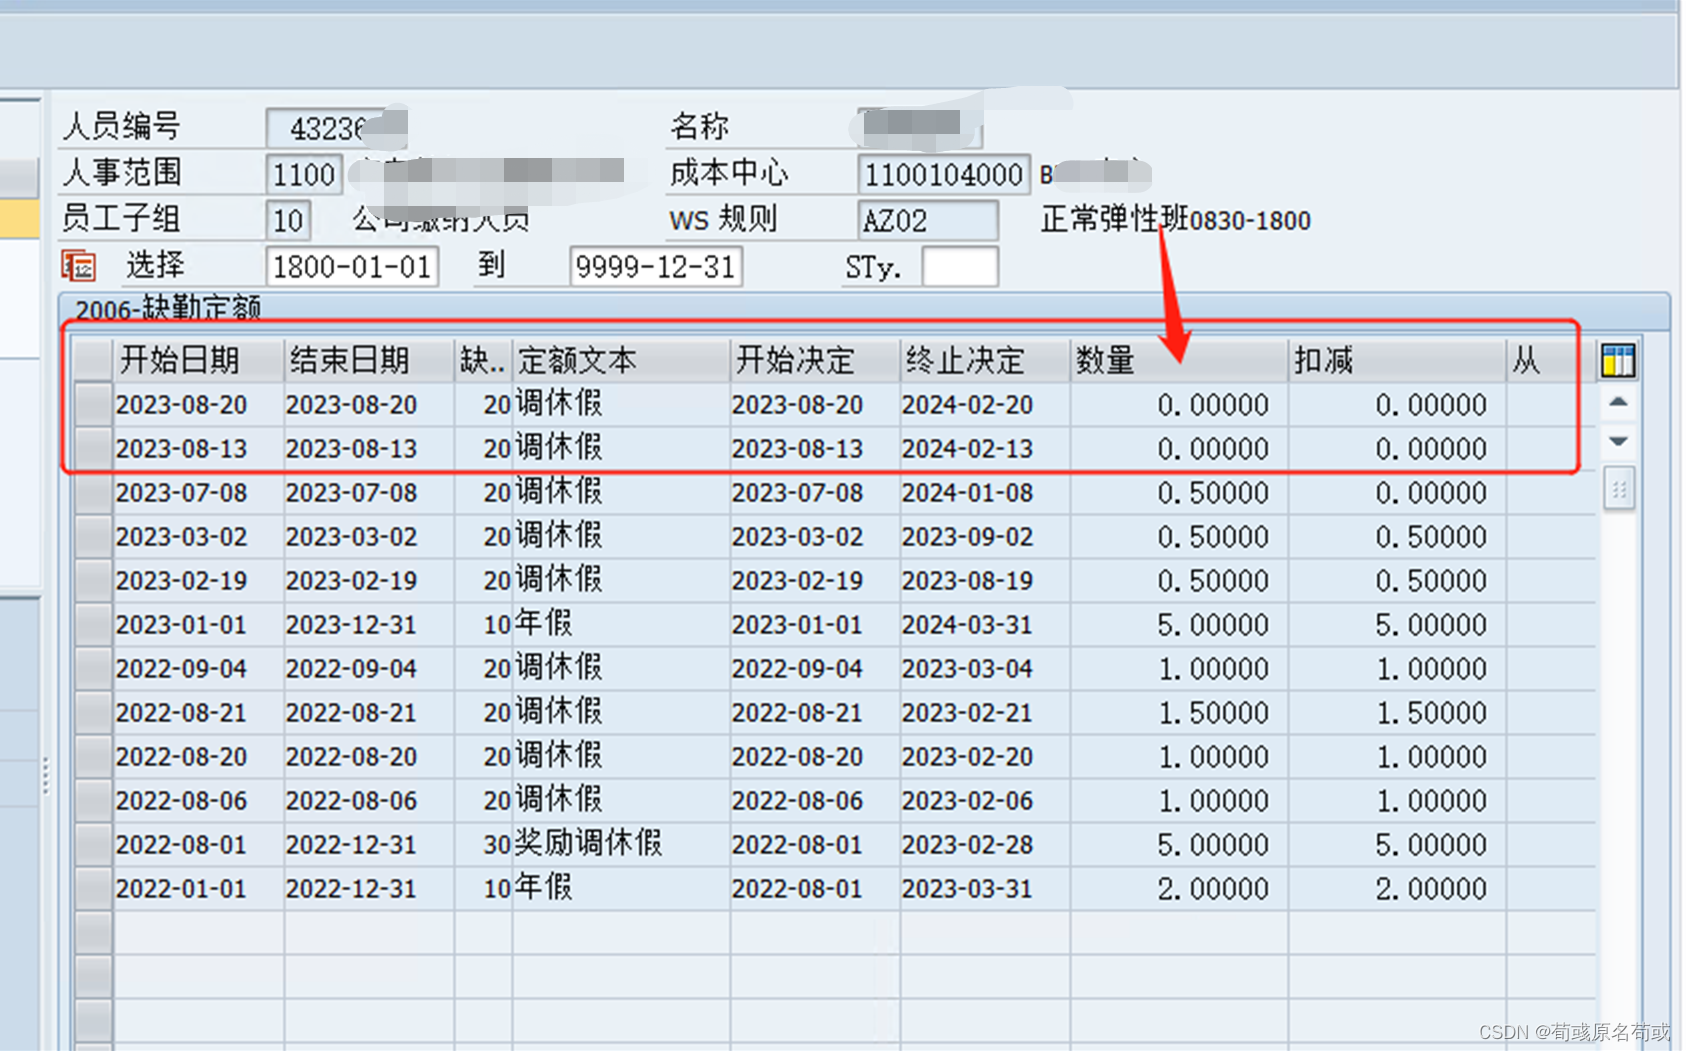The height and width of the screenshot is (1051, 1686).
Task: Click termination date 2023-09-02 cell
Action: [x=985, y=537]
